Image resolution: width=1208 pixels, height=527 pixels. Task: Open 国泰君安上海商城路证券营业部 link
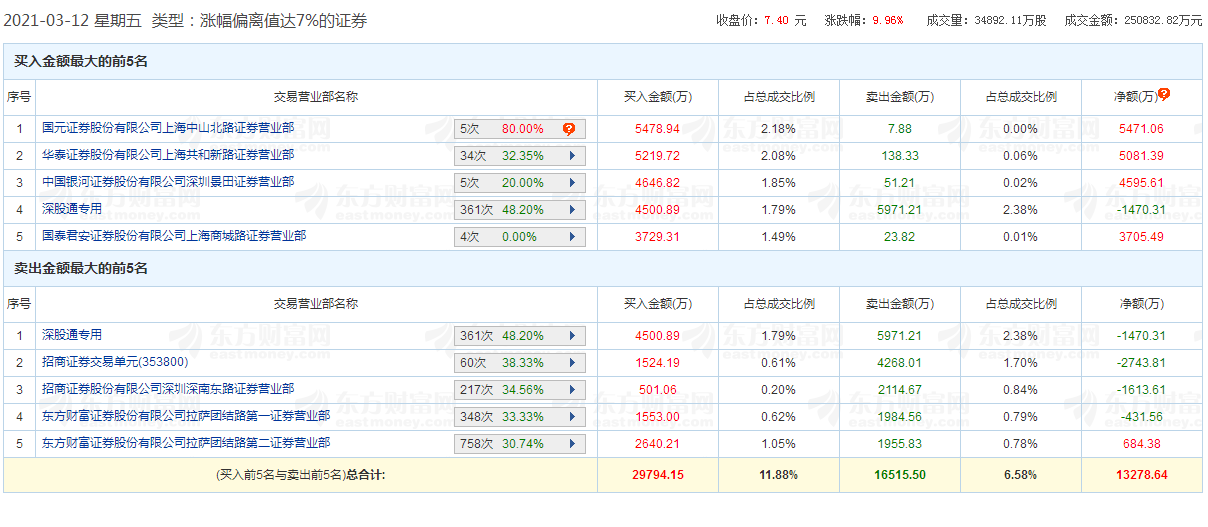click(174, 236)
